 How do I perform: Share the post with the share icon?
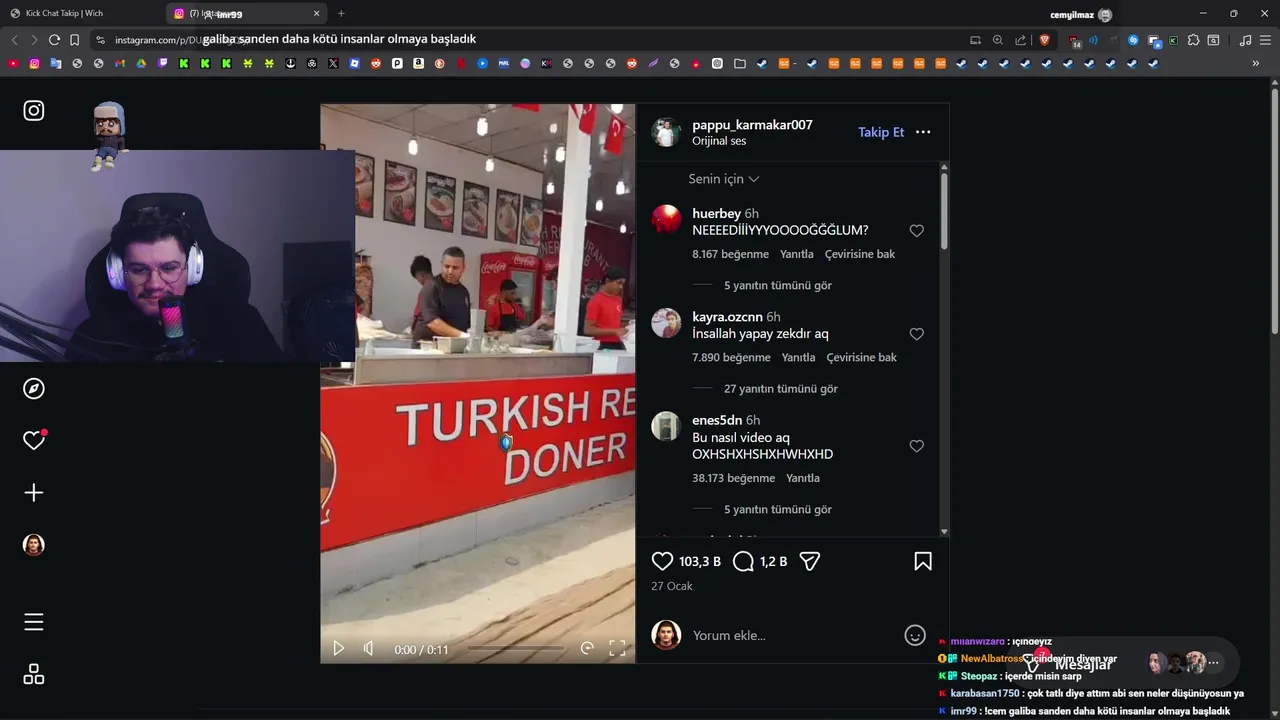click(810, 561)
